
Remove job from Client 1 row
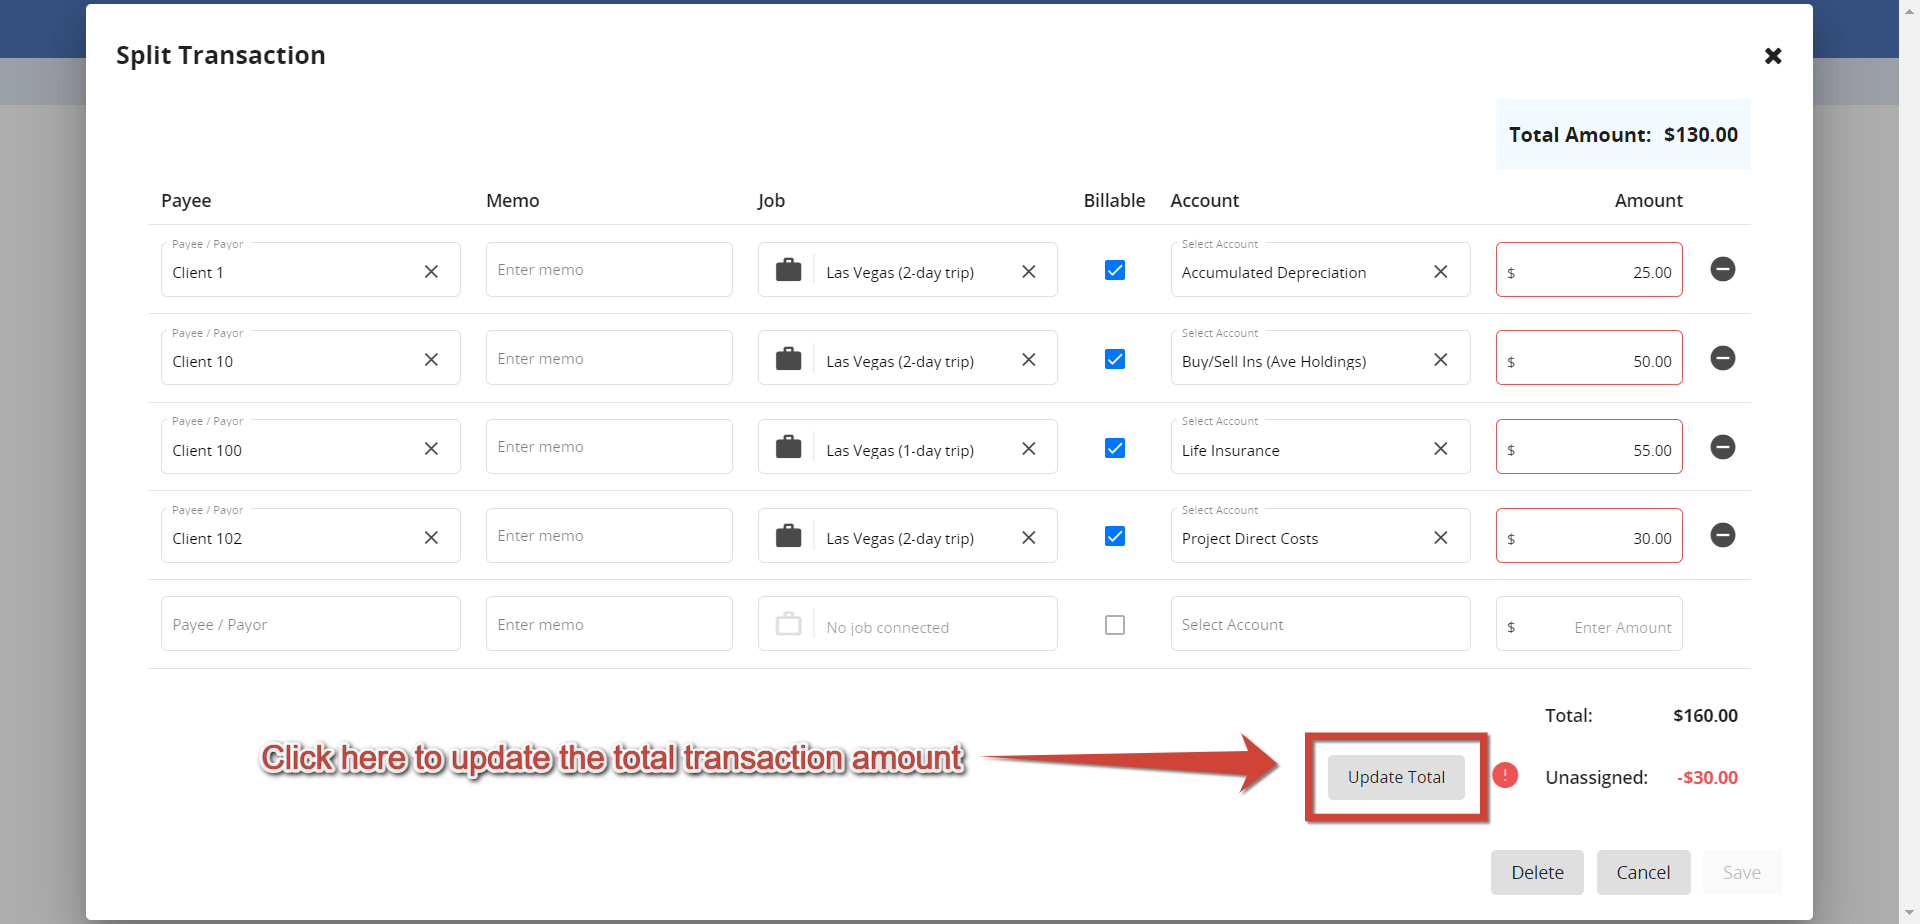coord(1028,272)
